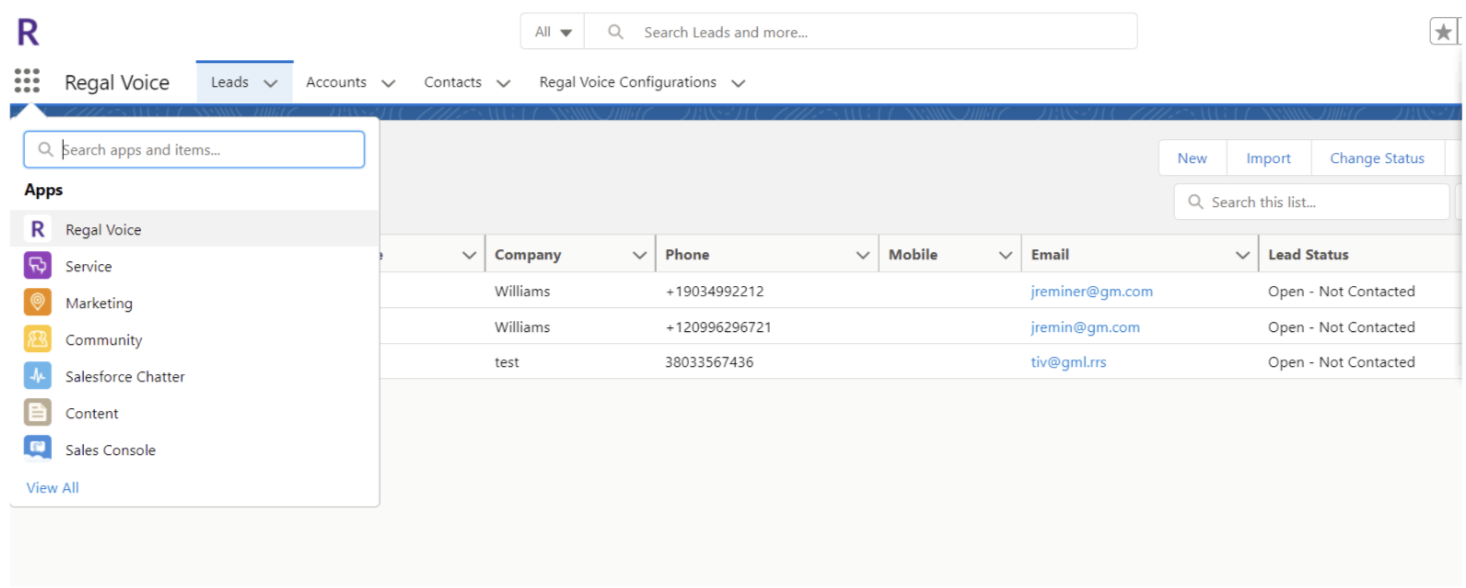Select Salesforce Chatter in Apps list
This screenshot has height=588, width=1466.
(195, 376)
